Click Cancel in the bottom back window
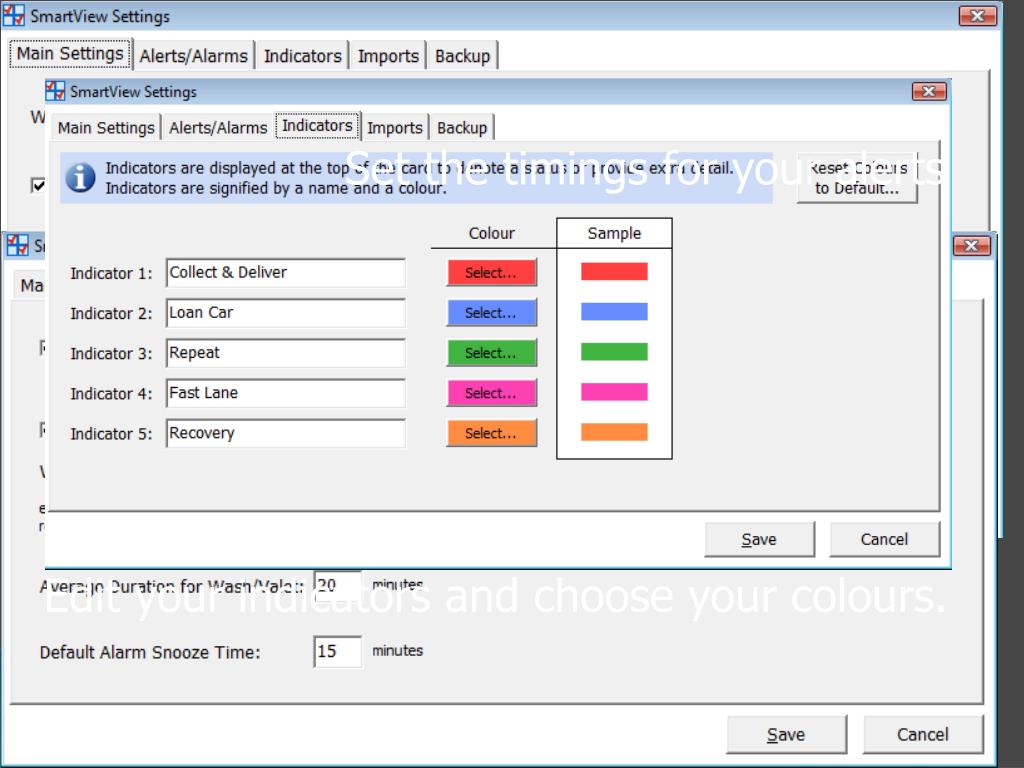Image resolution: width=1024 pixels, height=768 pixels. tap(923, 735)
